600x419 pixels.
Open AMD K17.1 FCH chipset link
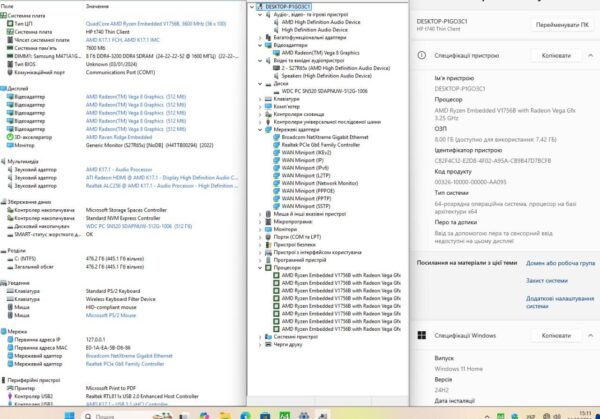click(x=122, y=40)
